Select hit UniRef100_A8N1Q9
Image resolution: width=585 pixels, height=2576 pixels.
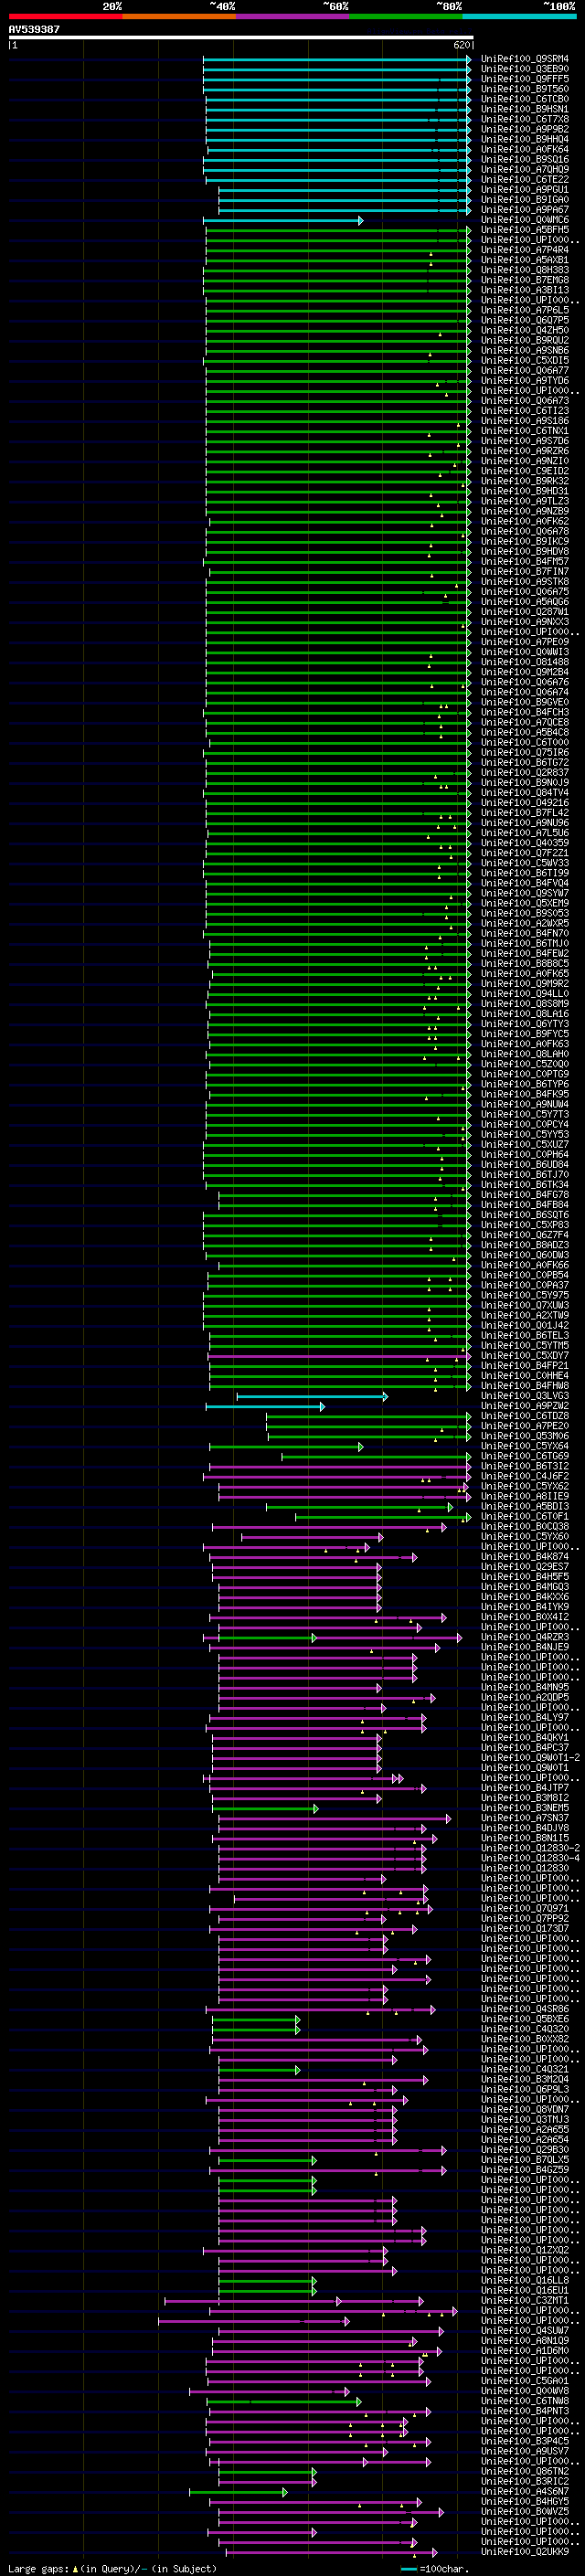coord(525,2340)
